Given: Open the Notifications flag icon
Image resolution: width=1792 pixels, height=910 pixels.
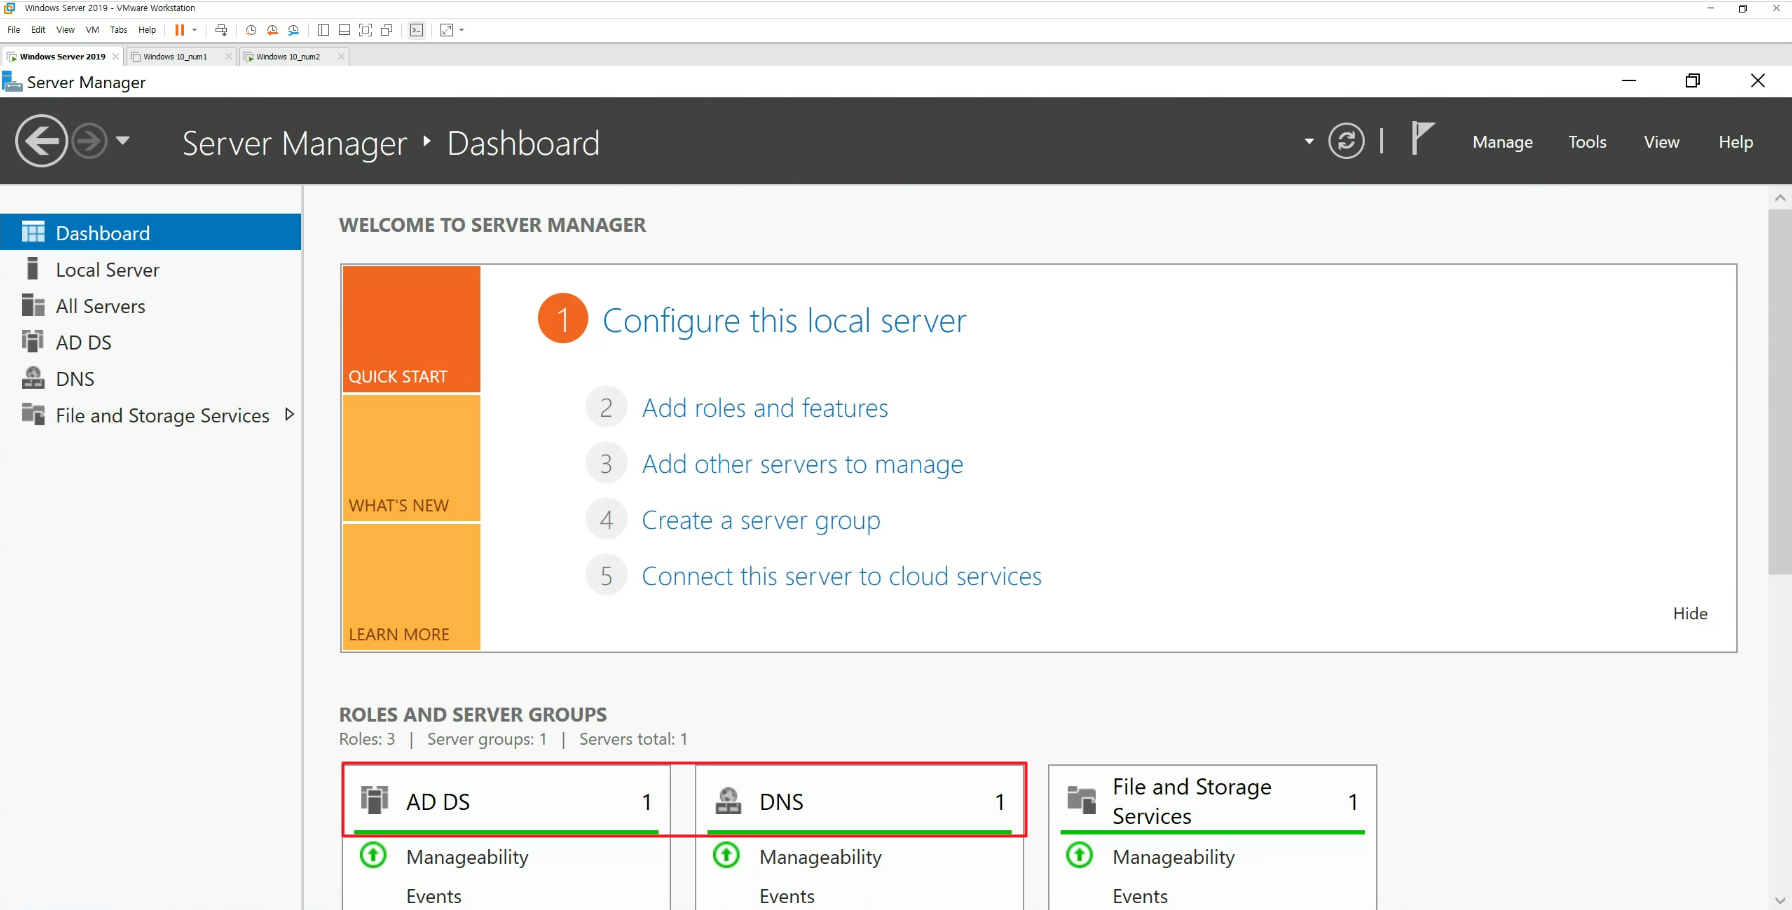Looking at the screenshot, I should point(1422,139).
